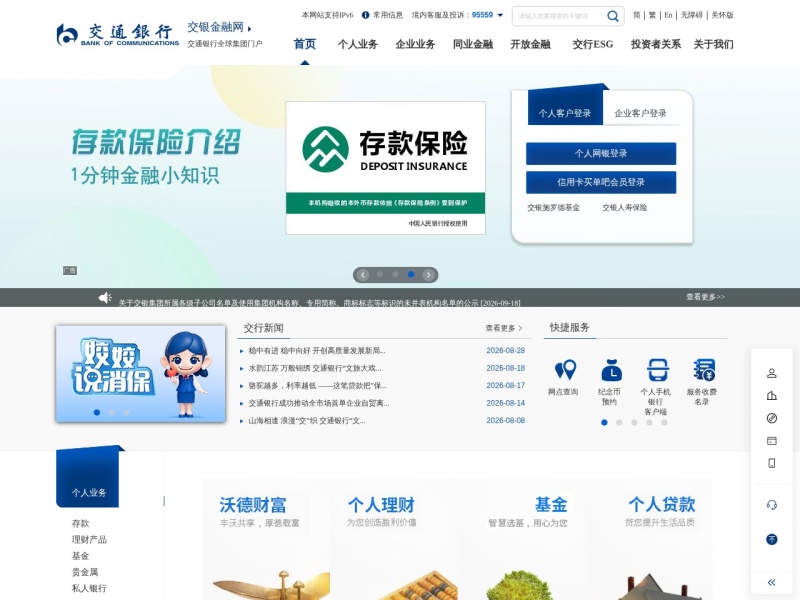Click the search magnifier icon
800x600 pixels.
(612, 16)
